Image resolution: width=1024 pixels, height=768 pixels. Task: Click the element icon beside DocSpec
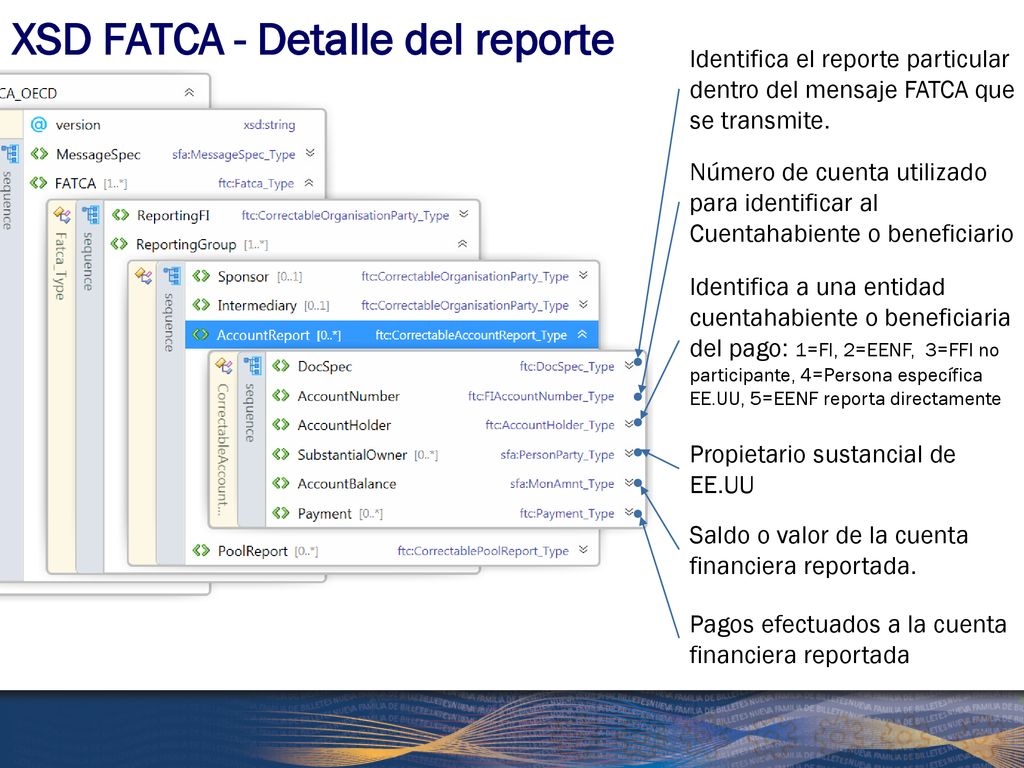(x=281, y=366)
